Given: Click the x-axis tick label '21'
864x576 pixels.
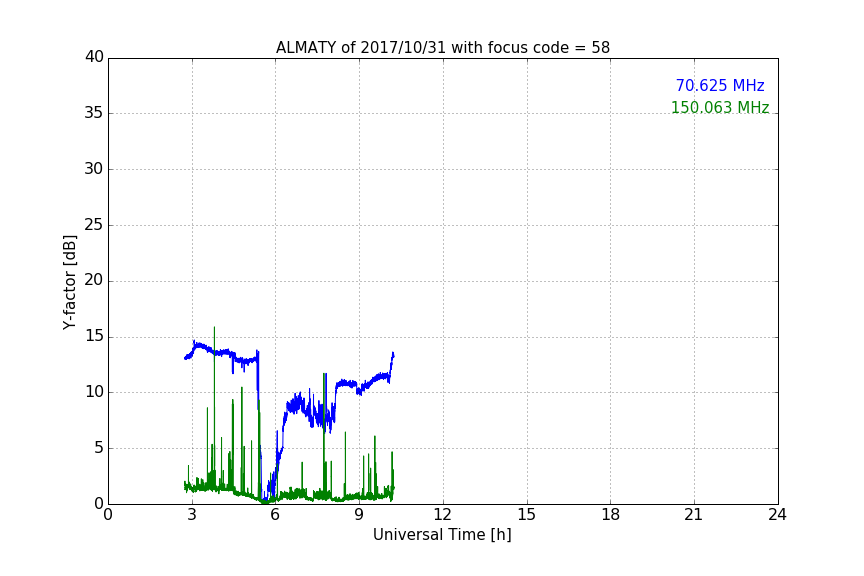Looking at the screenshot, I should tap(694, 515).
